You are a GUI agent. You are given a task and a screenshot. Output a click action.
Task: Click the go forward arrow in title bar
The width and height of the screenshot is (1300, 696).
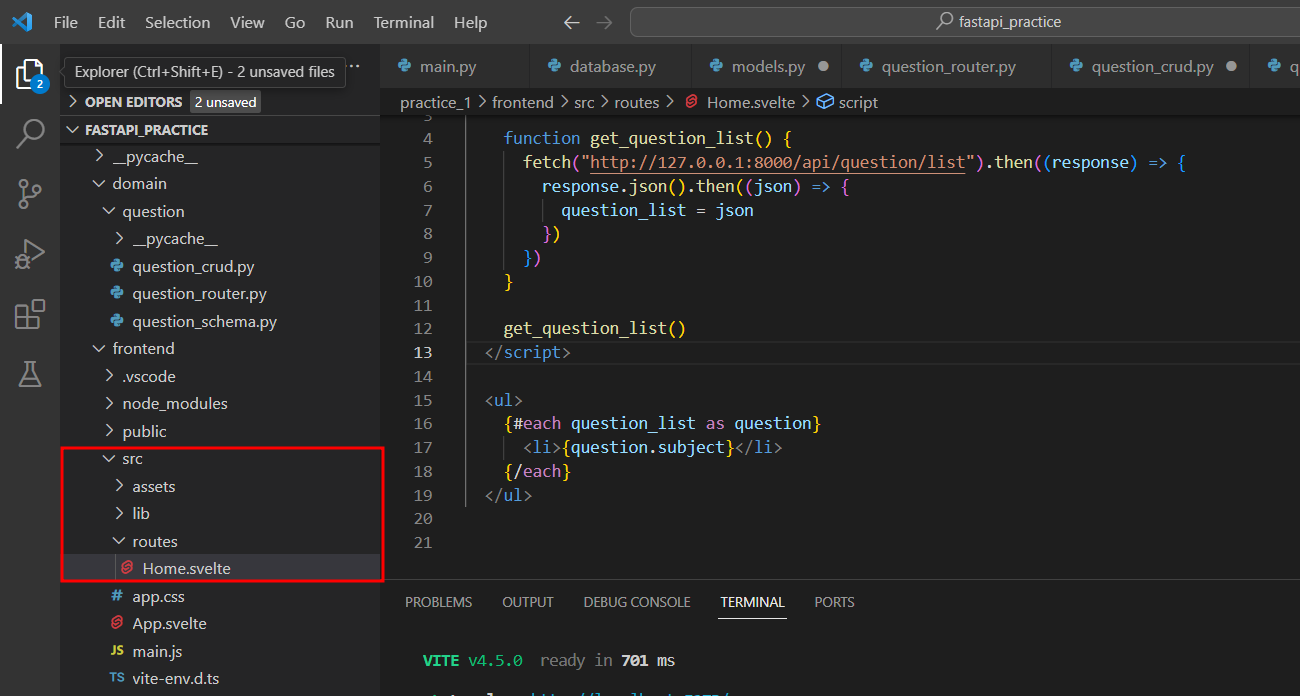click(604, 22)
